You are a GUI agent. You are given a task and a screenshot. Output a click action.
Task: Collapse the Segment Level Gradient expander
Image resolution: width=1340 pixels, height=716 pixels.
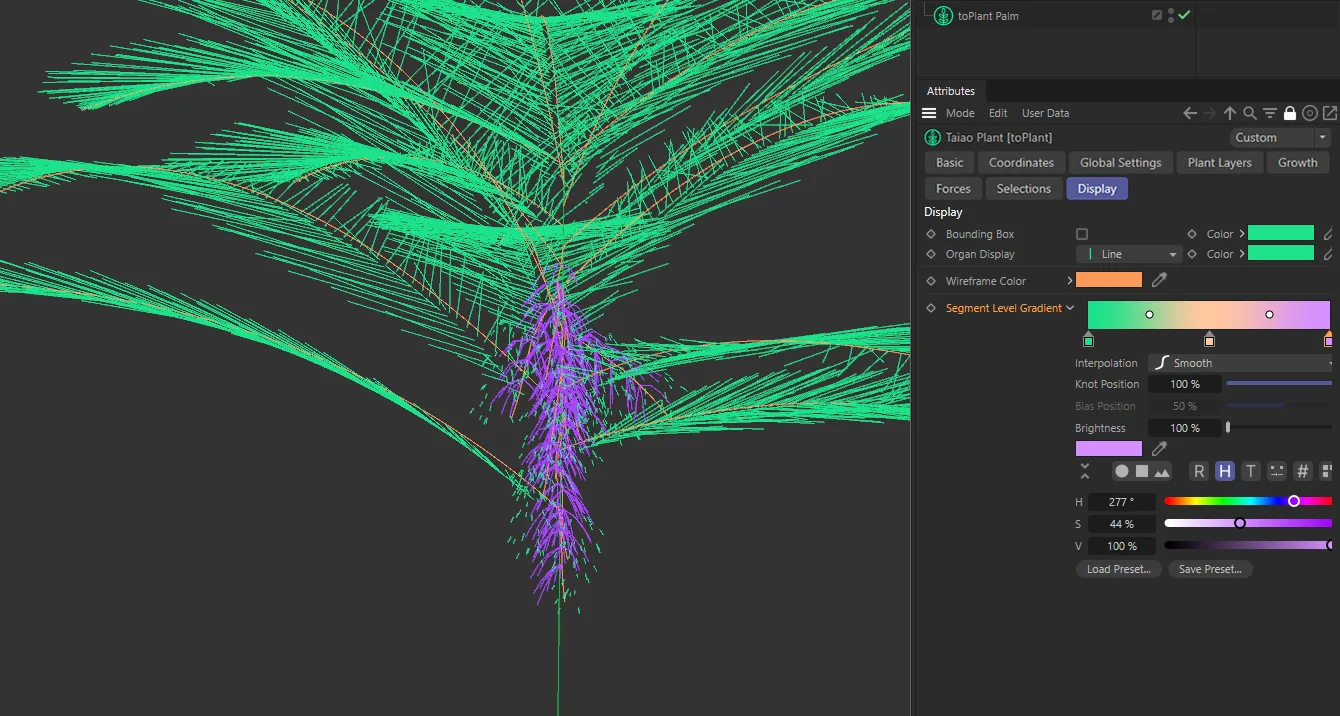tap(1070, 308)
